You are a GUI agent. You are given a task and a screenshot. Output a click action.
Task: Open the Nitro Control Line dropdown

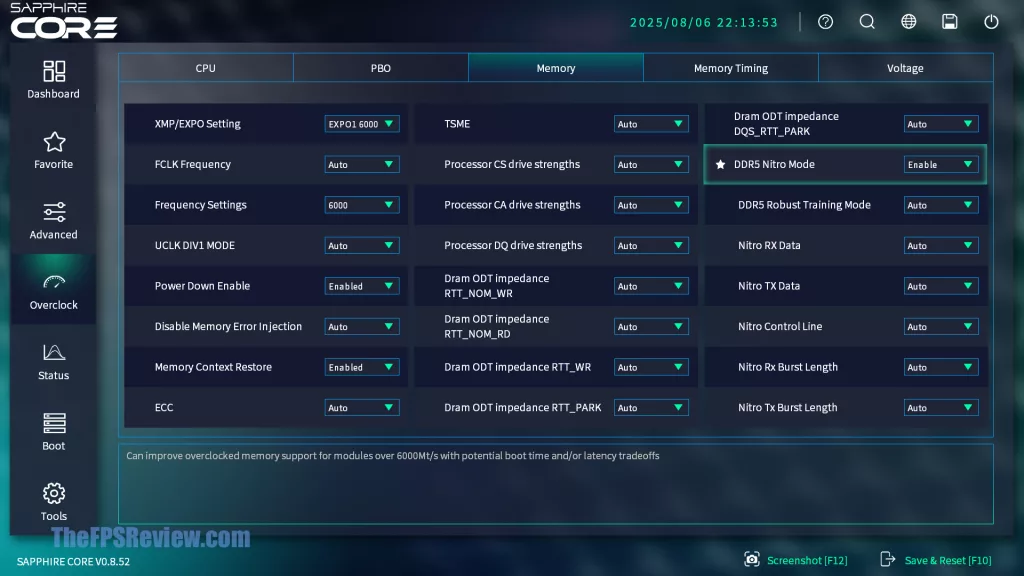point(941,327)
